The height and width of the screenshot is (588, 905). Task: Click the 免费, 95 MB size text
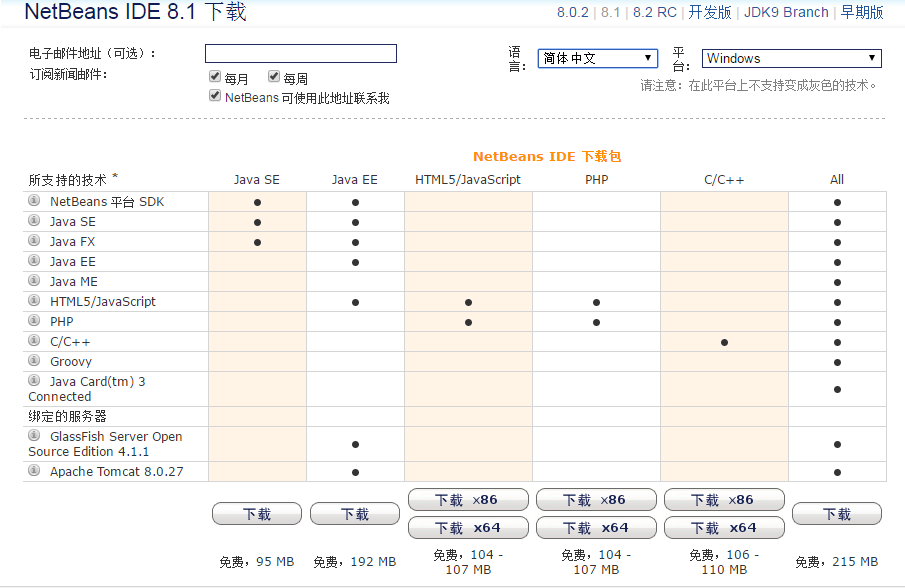click(x=257, y=561)
